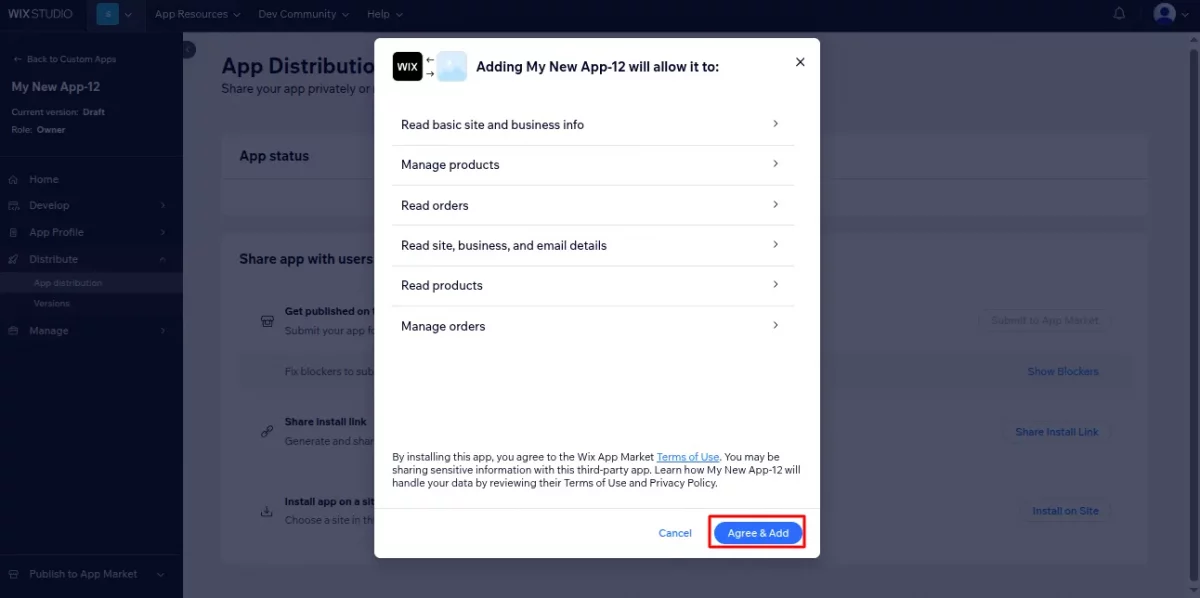Open the Terms of Use link
1200x598 pixels.
click(688, 457)
